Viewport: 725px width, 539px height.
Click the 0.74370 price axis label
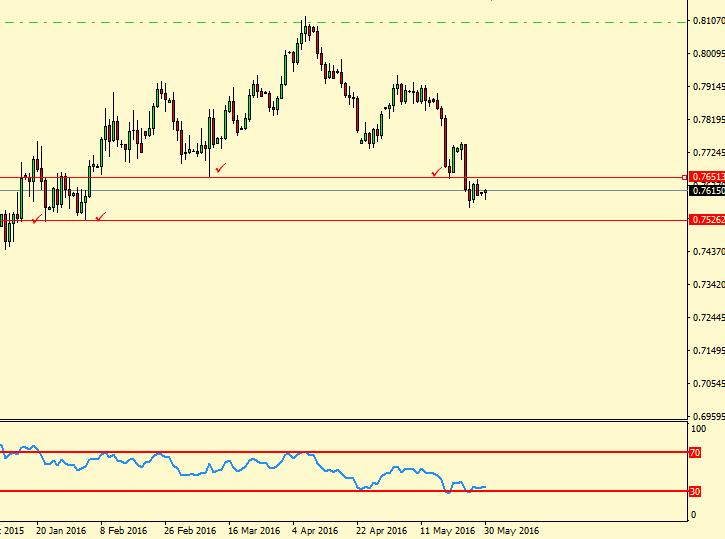point(708,251)
